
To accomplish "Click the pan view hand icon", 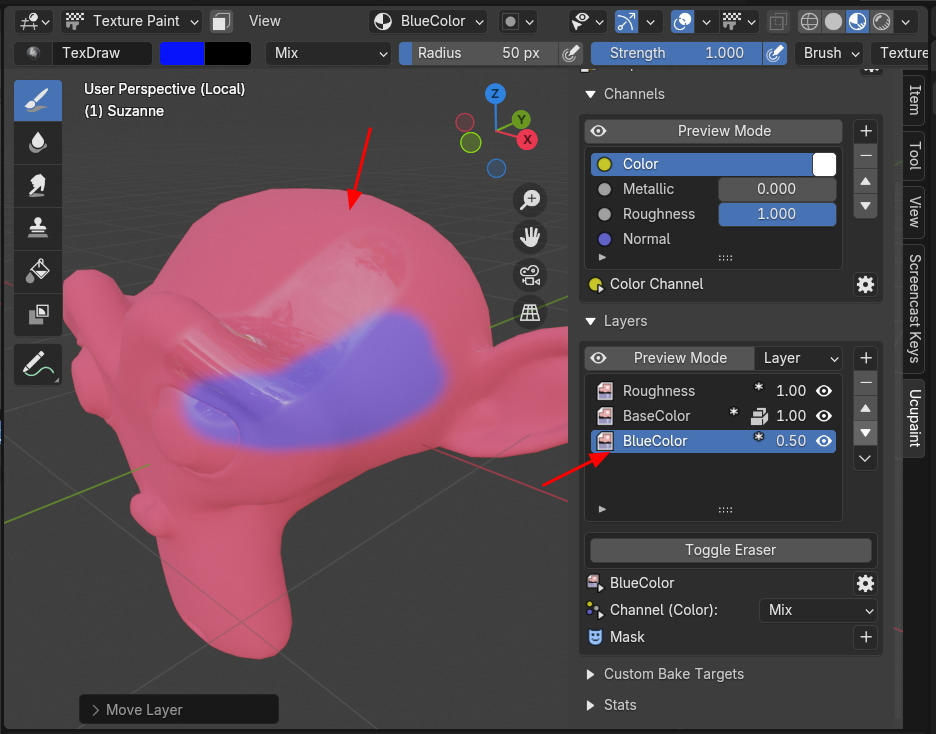I will [529, 238].
